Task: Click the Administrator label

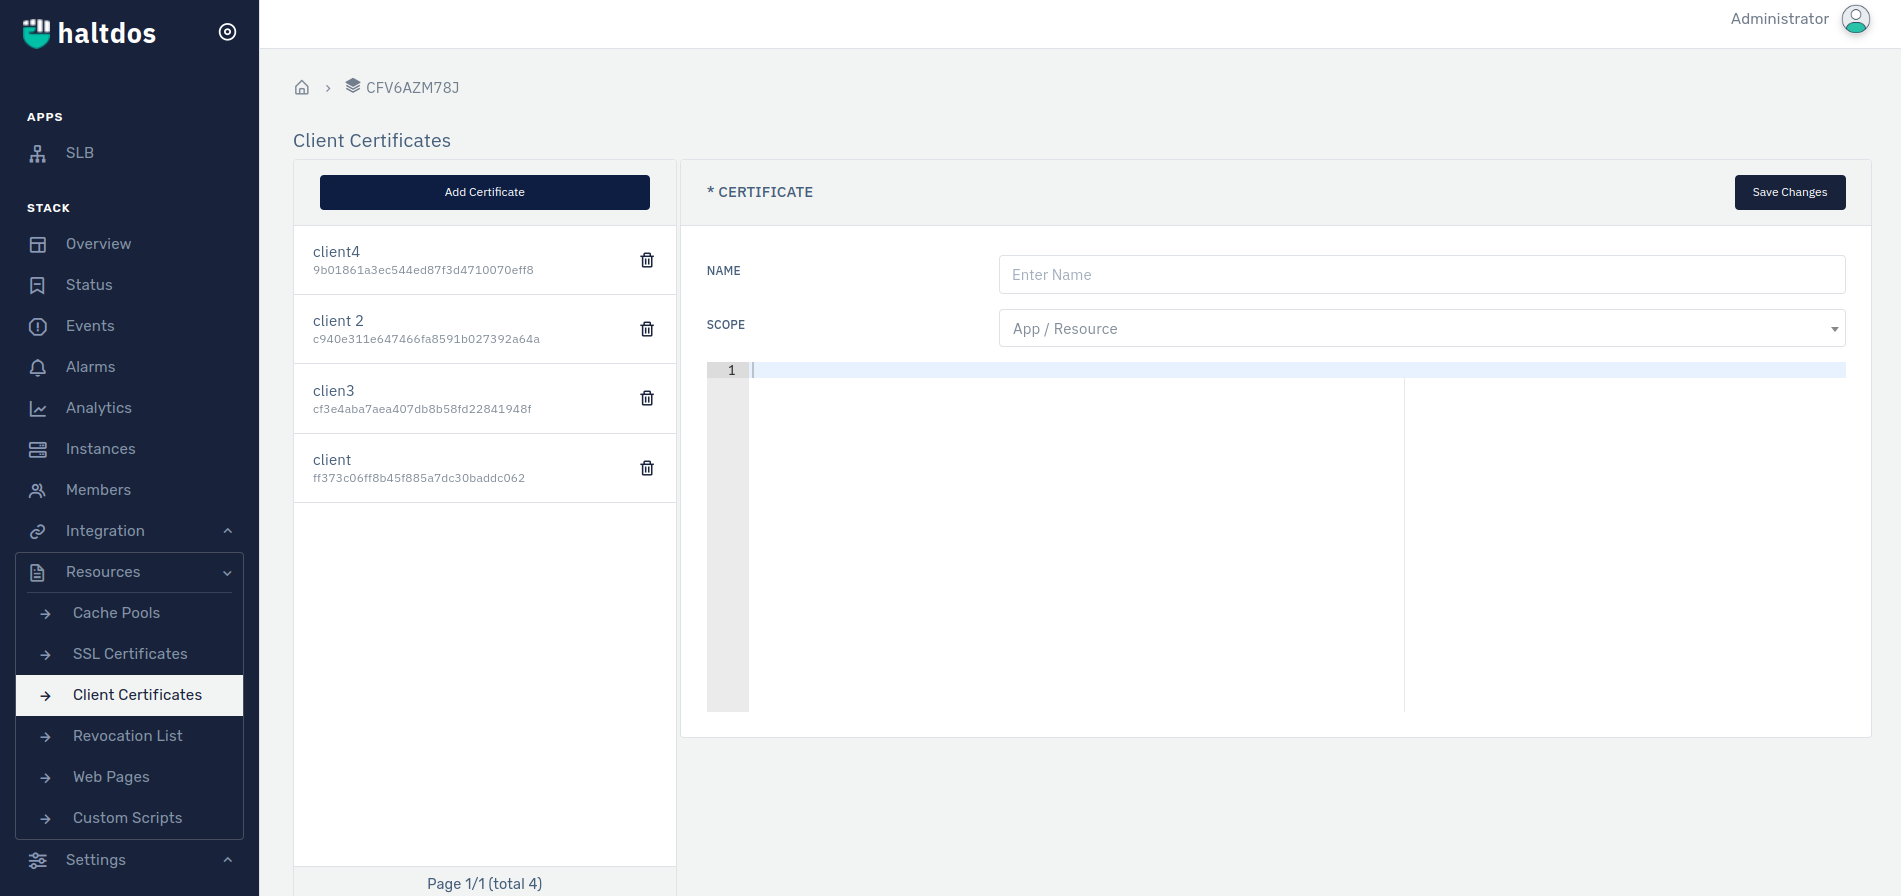Action: (x=1779, y=19)
